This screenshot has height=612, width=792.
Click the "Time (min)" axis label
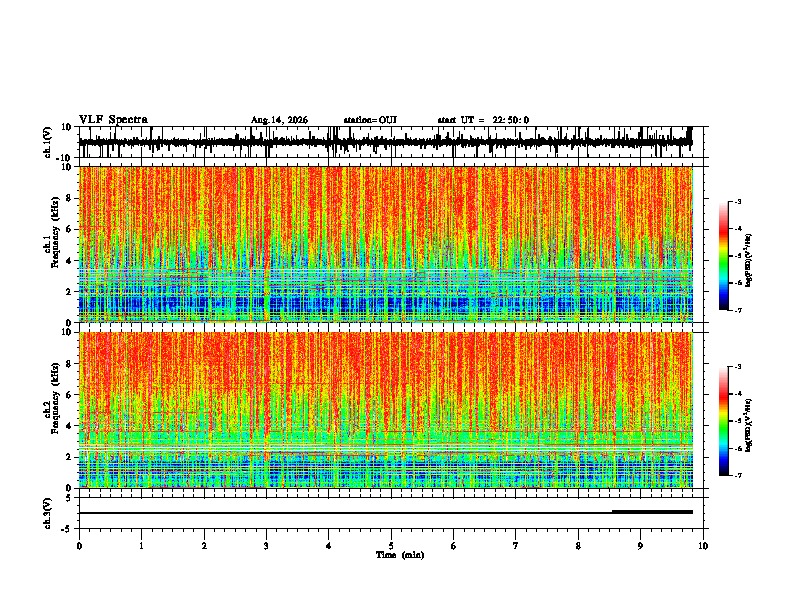400,555
